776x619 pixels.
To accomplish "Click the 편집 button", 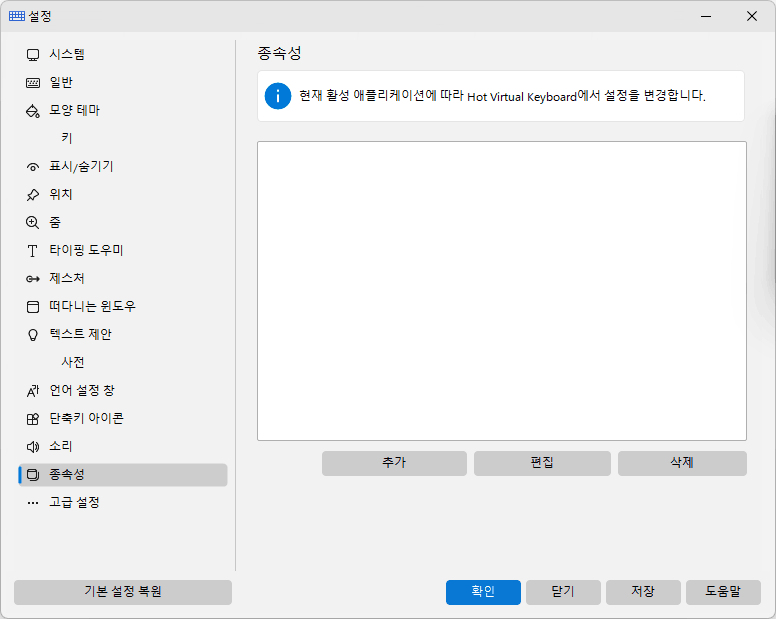I will (542, 463).
